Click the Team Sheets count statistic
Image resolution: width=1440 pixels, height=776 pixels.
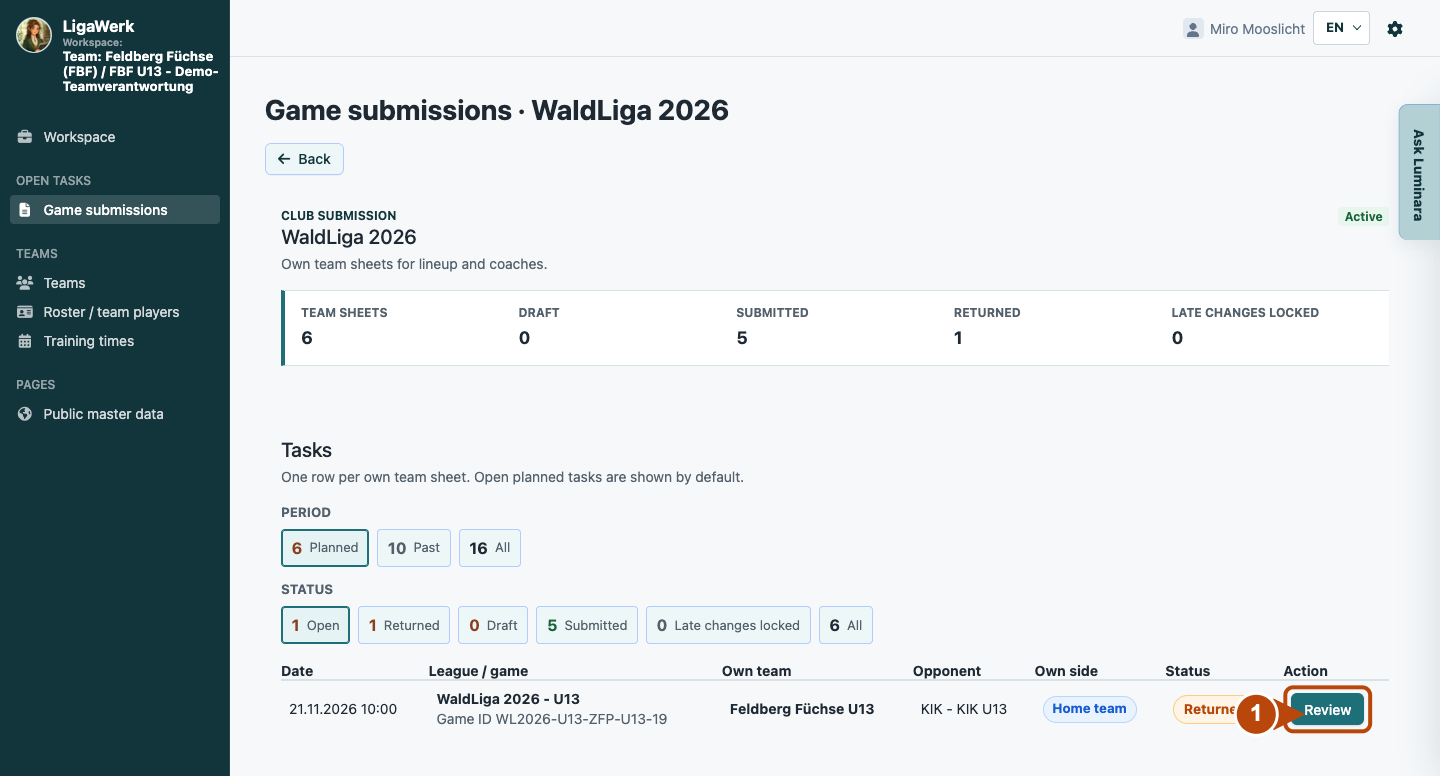(x=344, y=327)
